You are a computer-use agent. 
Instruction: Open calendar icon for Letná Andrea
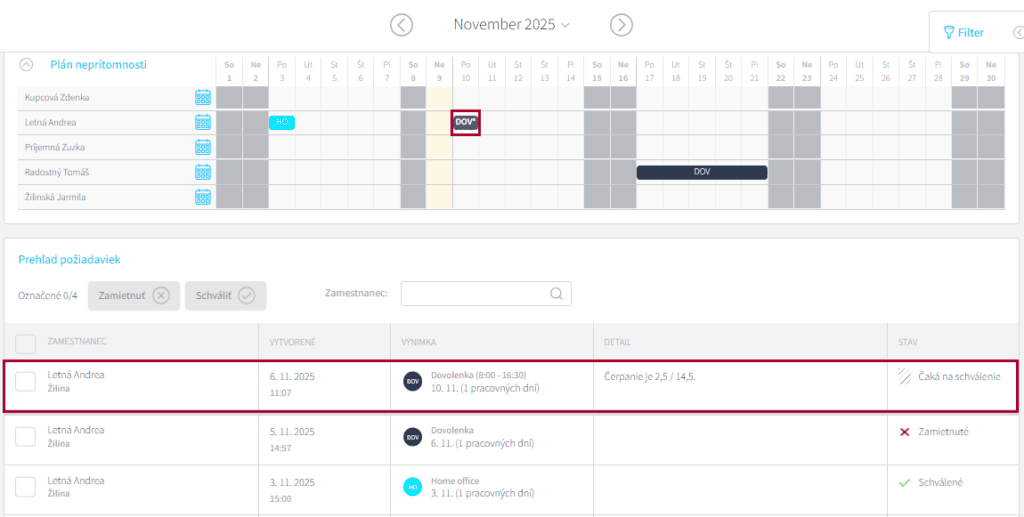[x=203, y=123]
